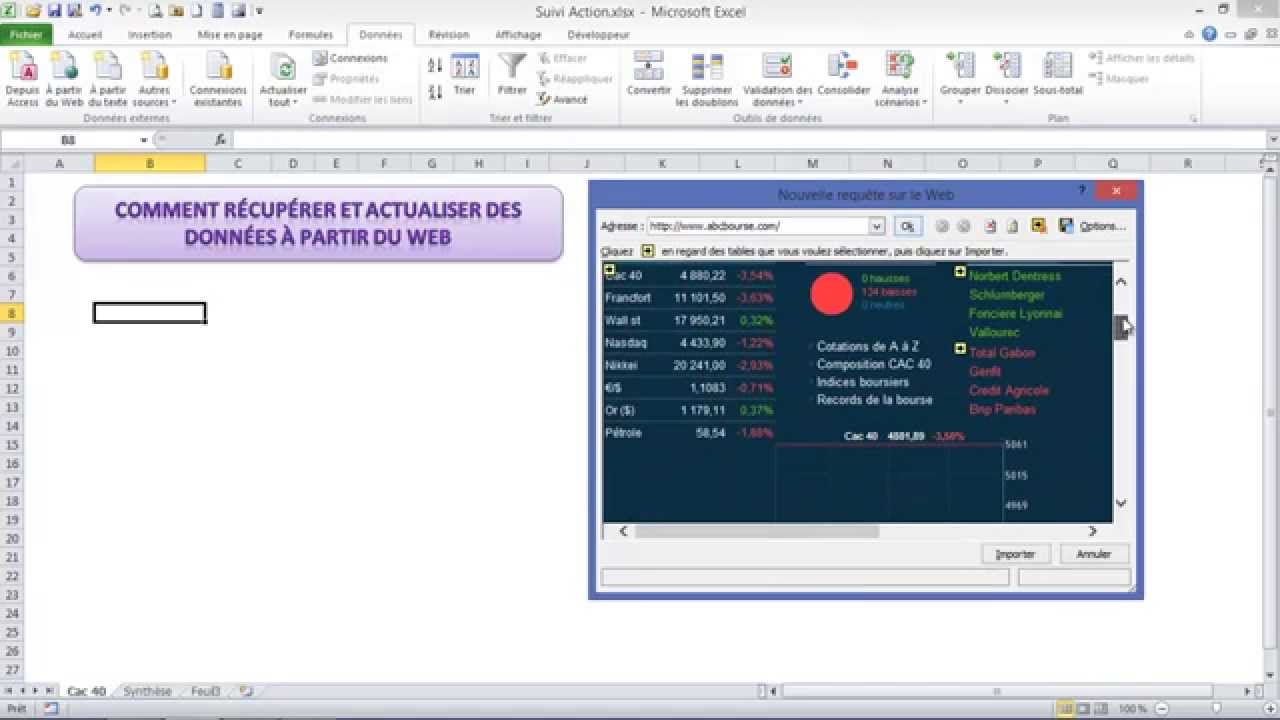Screen dimensions: 1280x720
Task: Open the Analyse scénarios dropdown
Action: [x=901, y=96]
